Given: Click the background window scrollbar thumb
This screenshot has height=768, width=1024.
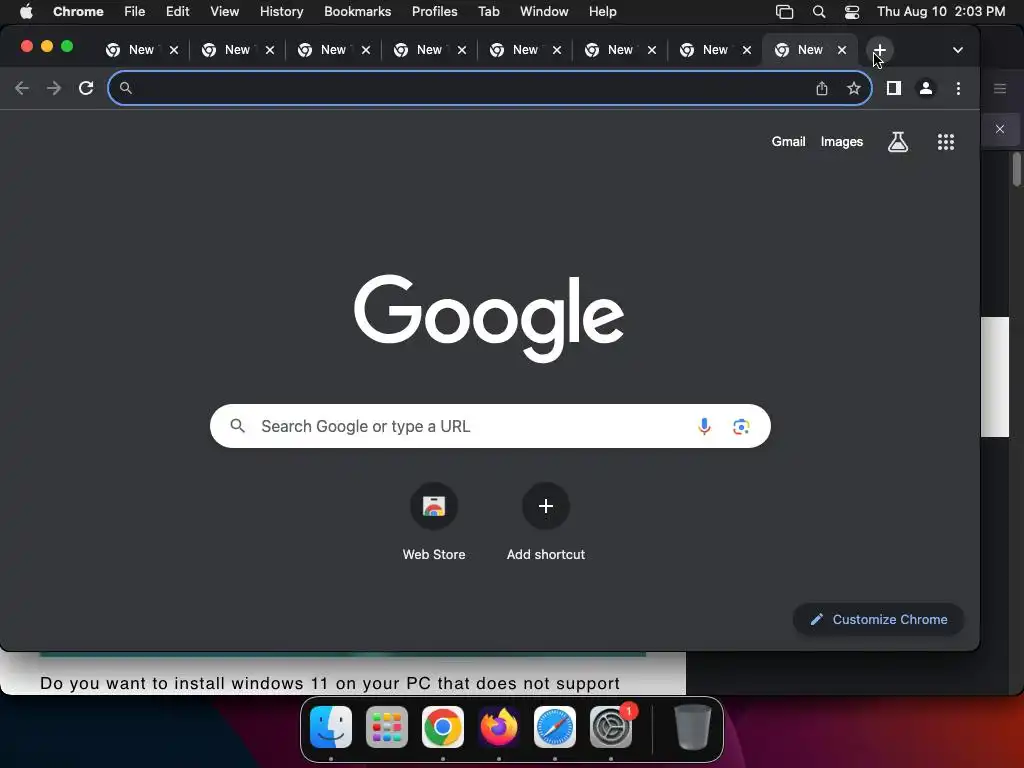Looking at the screenshot, I should [1017, 169].
